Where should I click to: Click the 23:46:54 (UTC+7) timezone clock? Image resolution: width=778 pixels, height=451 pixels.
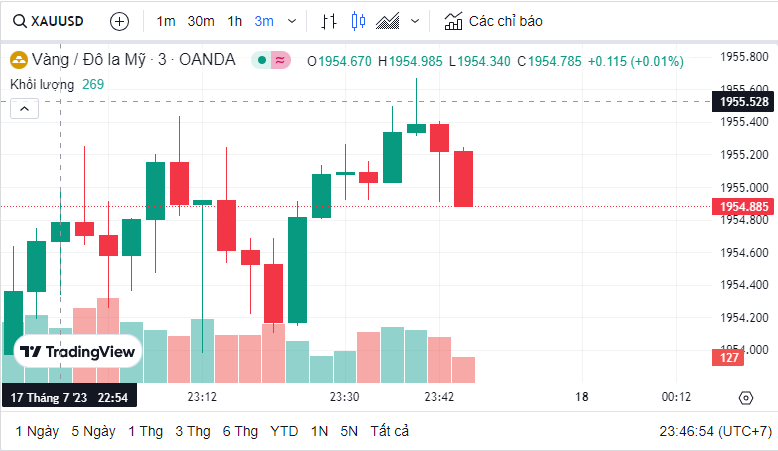pyautogui.click(x=715, y=431)
